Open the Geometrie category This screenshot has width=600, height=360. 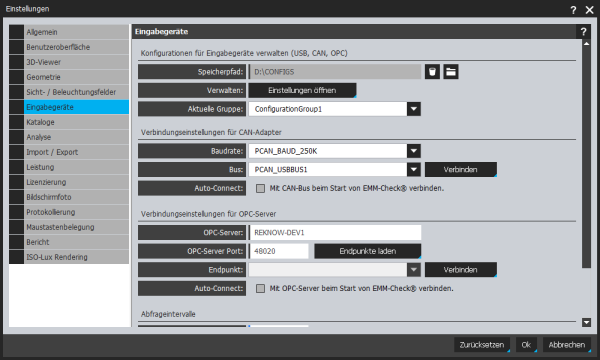click(69, 77)
